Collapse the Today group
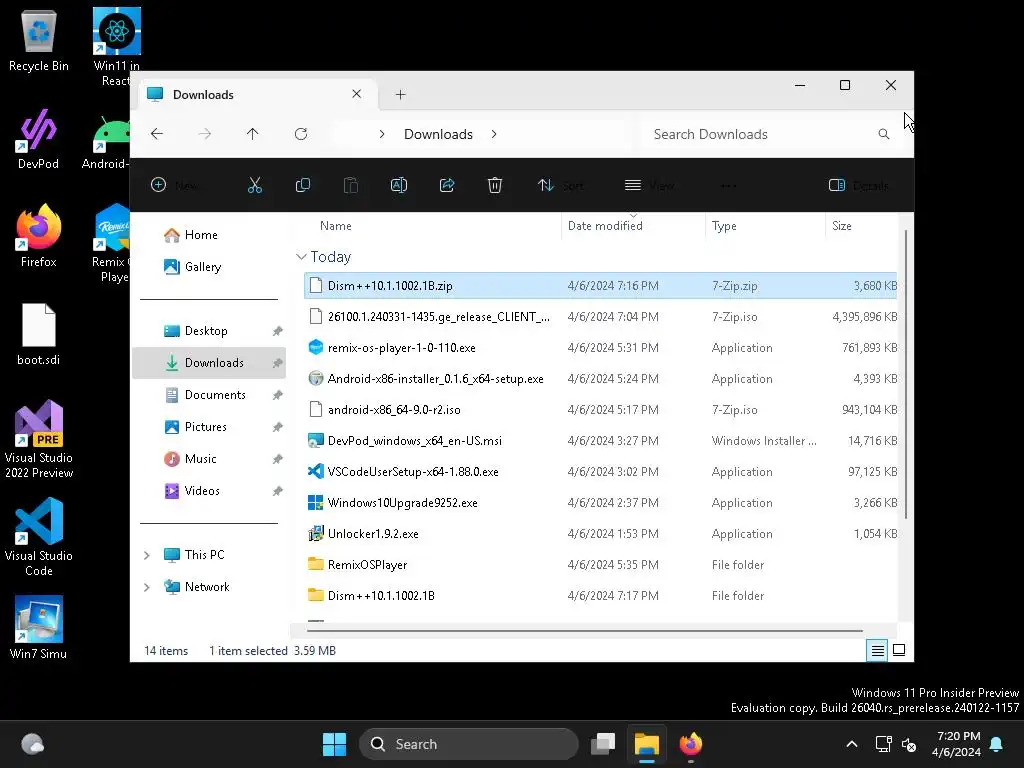 pos(301,257)
